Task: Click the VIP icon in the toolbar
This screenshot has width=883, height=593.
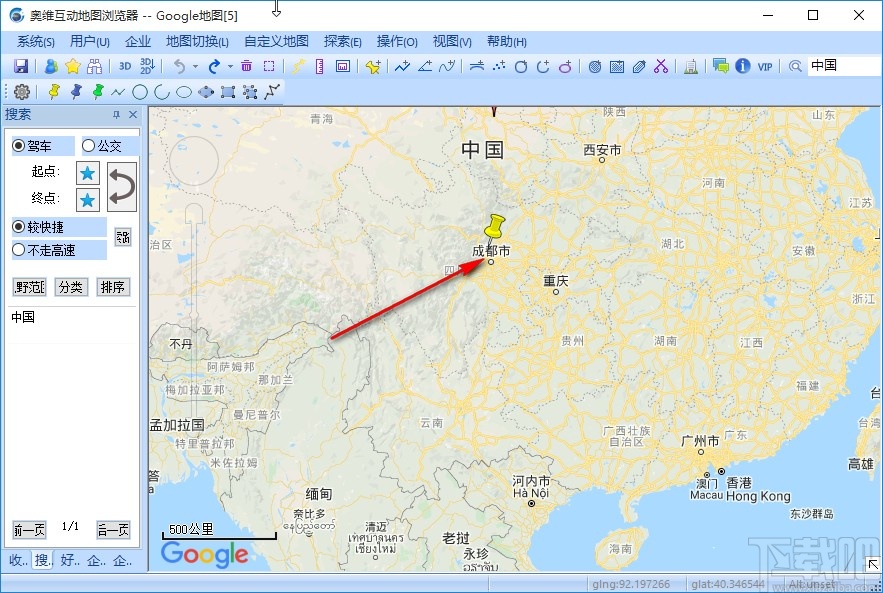Action: 765,66
